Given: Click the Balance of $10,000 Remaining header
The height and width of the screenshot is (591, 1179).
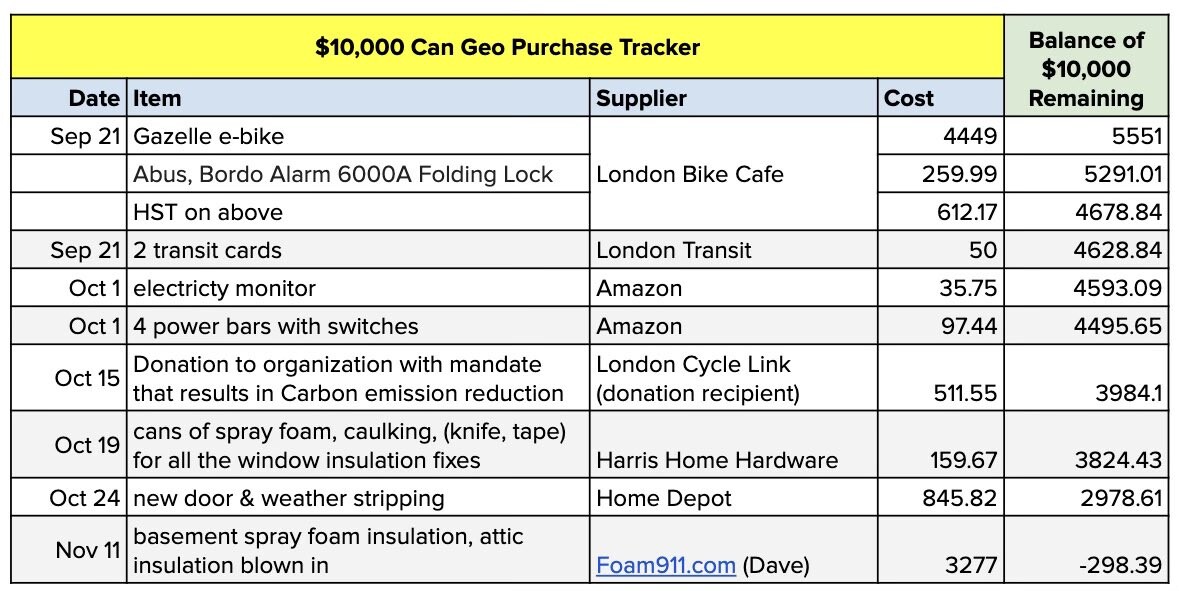Looking at the screenshot, I should [x=1086, y=69].
